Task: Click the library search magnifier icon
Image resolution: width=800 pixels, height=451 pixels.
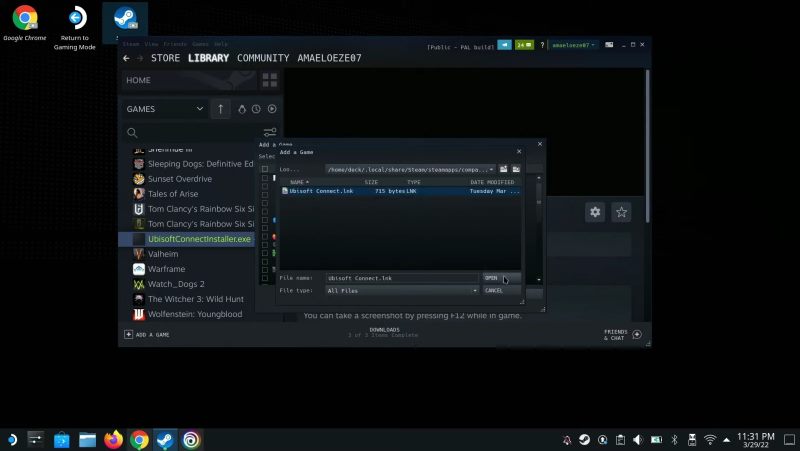Action: [x=132, y=133]
